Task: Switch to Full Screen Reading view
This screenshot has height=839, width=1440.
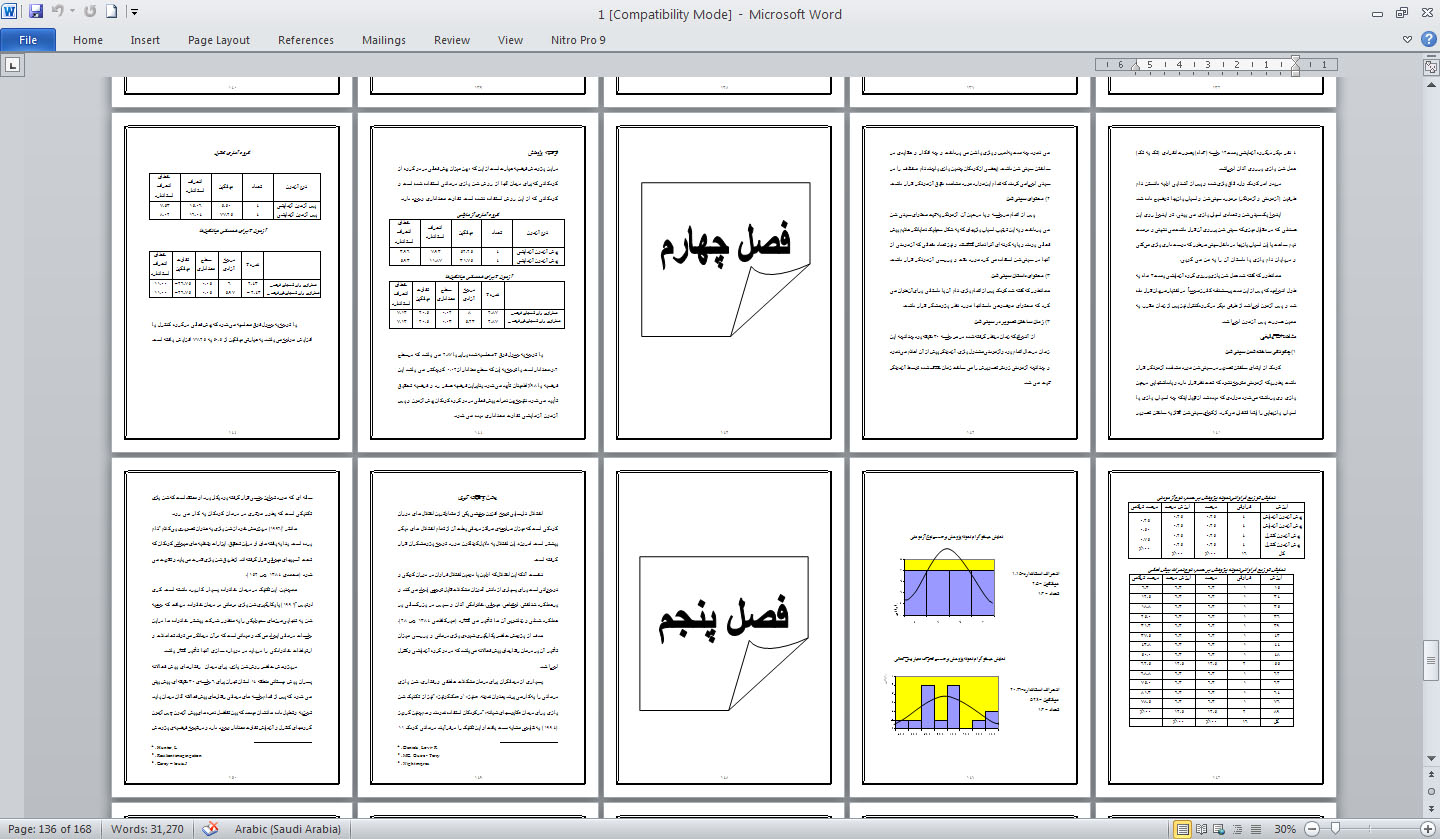Action: tap(1200, 829)
